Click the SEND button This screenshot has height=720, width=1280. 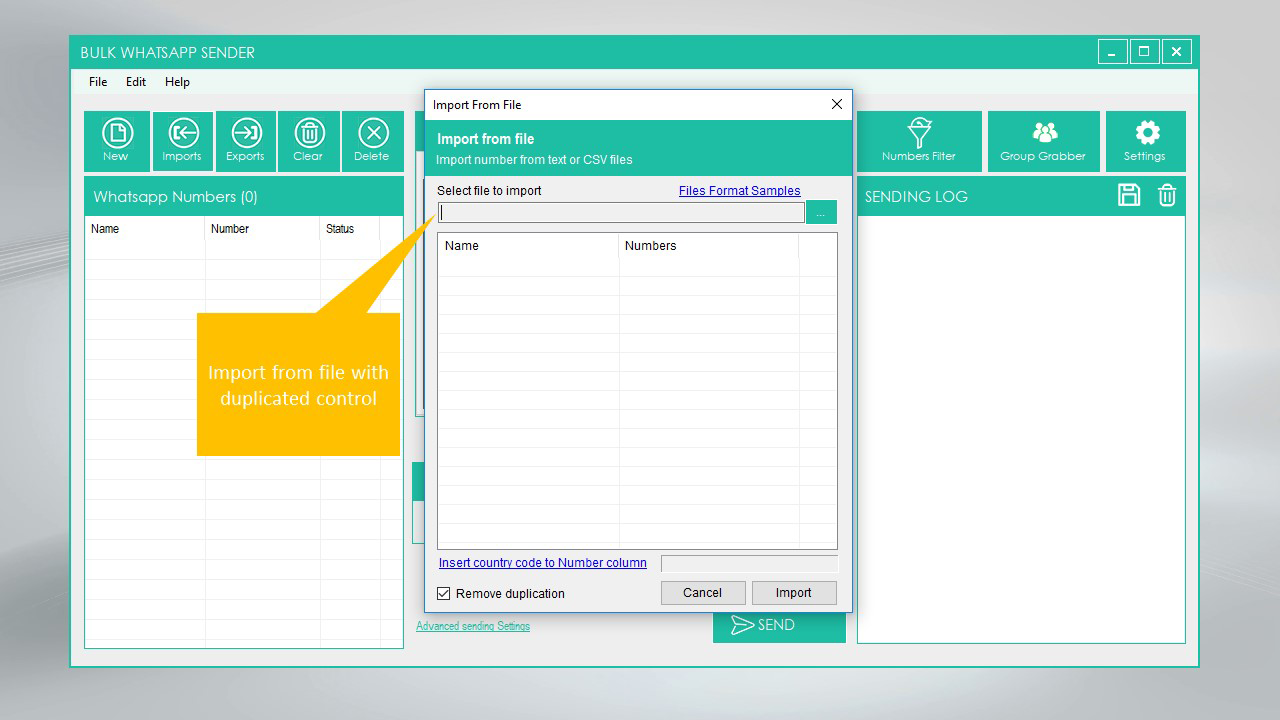(x=779, y=625)
